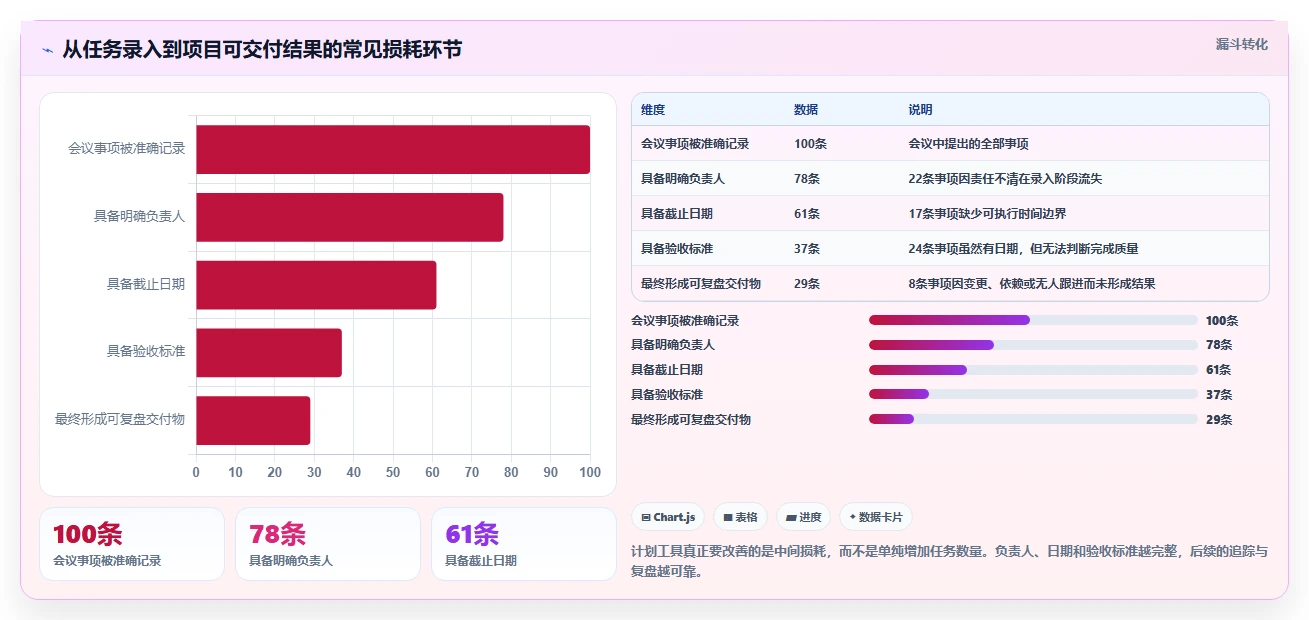Viewport: 1309px width, 620px height.
Task: Click the page title 从任务录入到项目可交付结果的常见损耗环节
Action: [262, 50]
